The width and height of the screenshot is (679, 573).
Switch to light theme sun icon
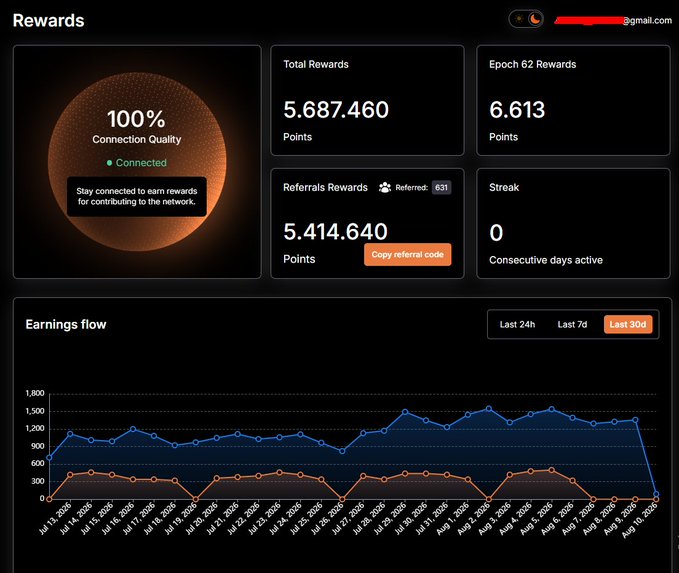519,19
